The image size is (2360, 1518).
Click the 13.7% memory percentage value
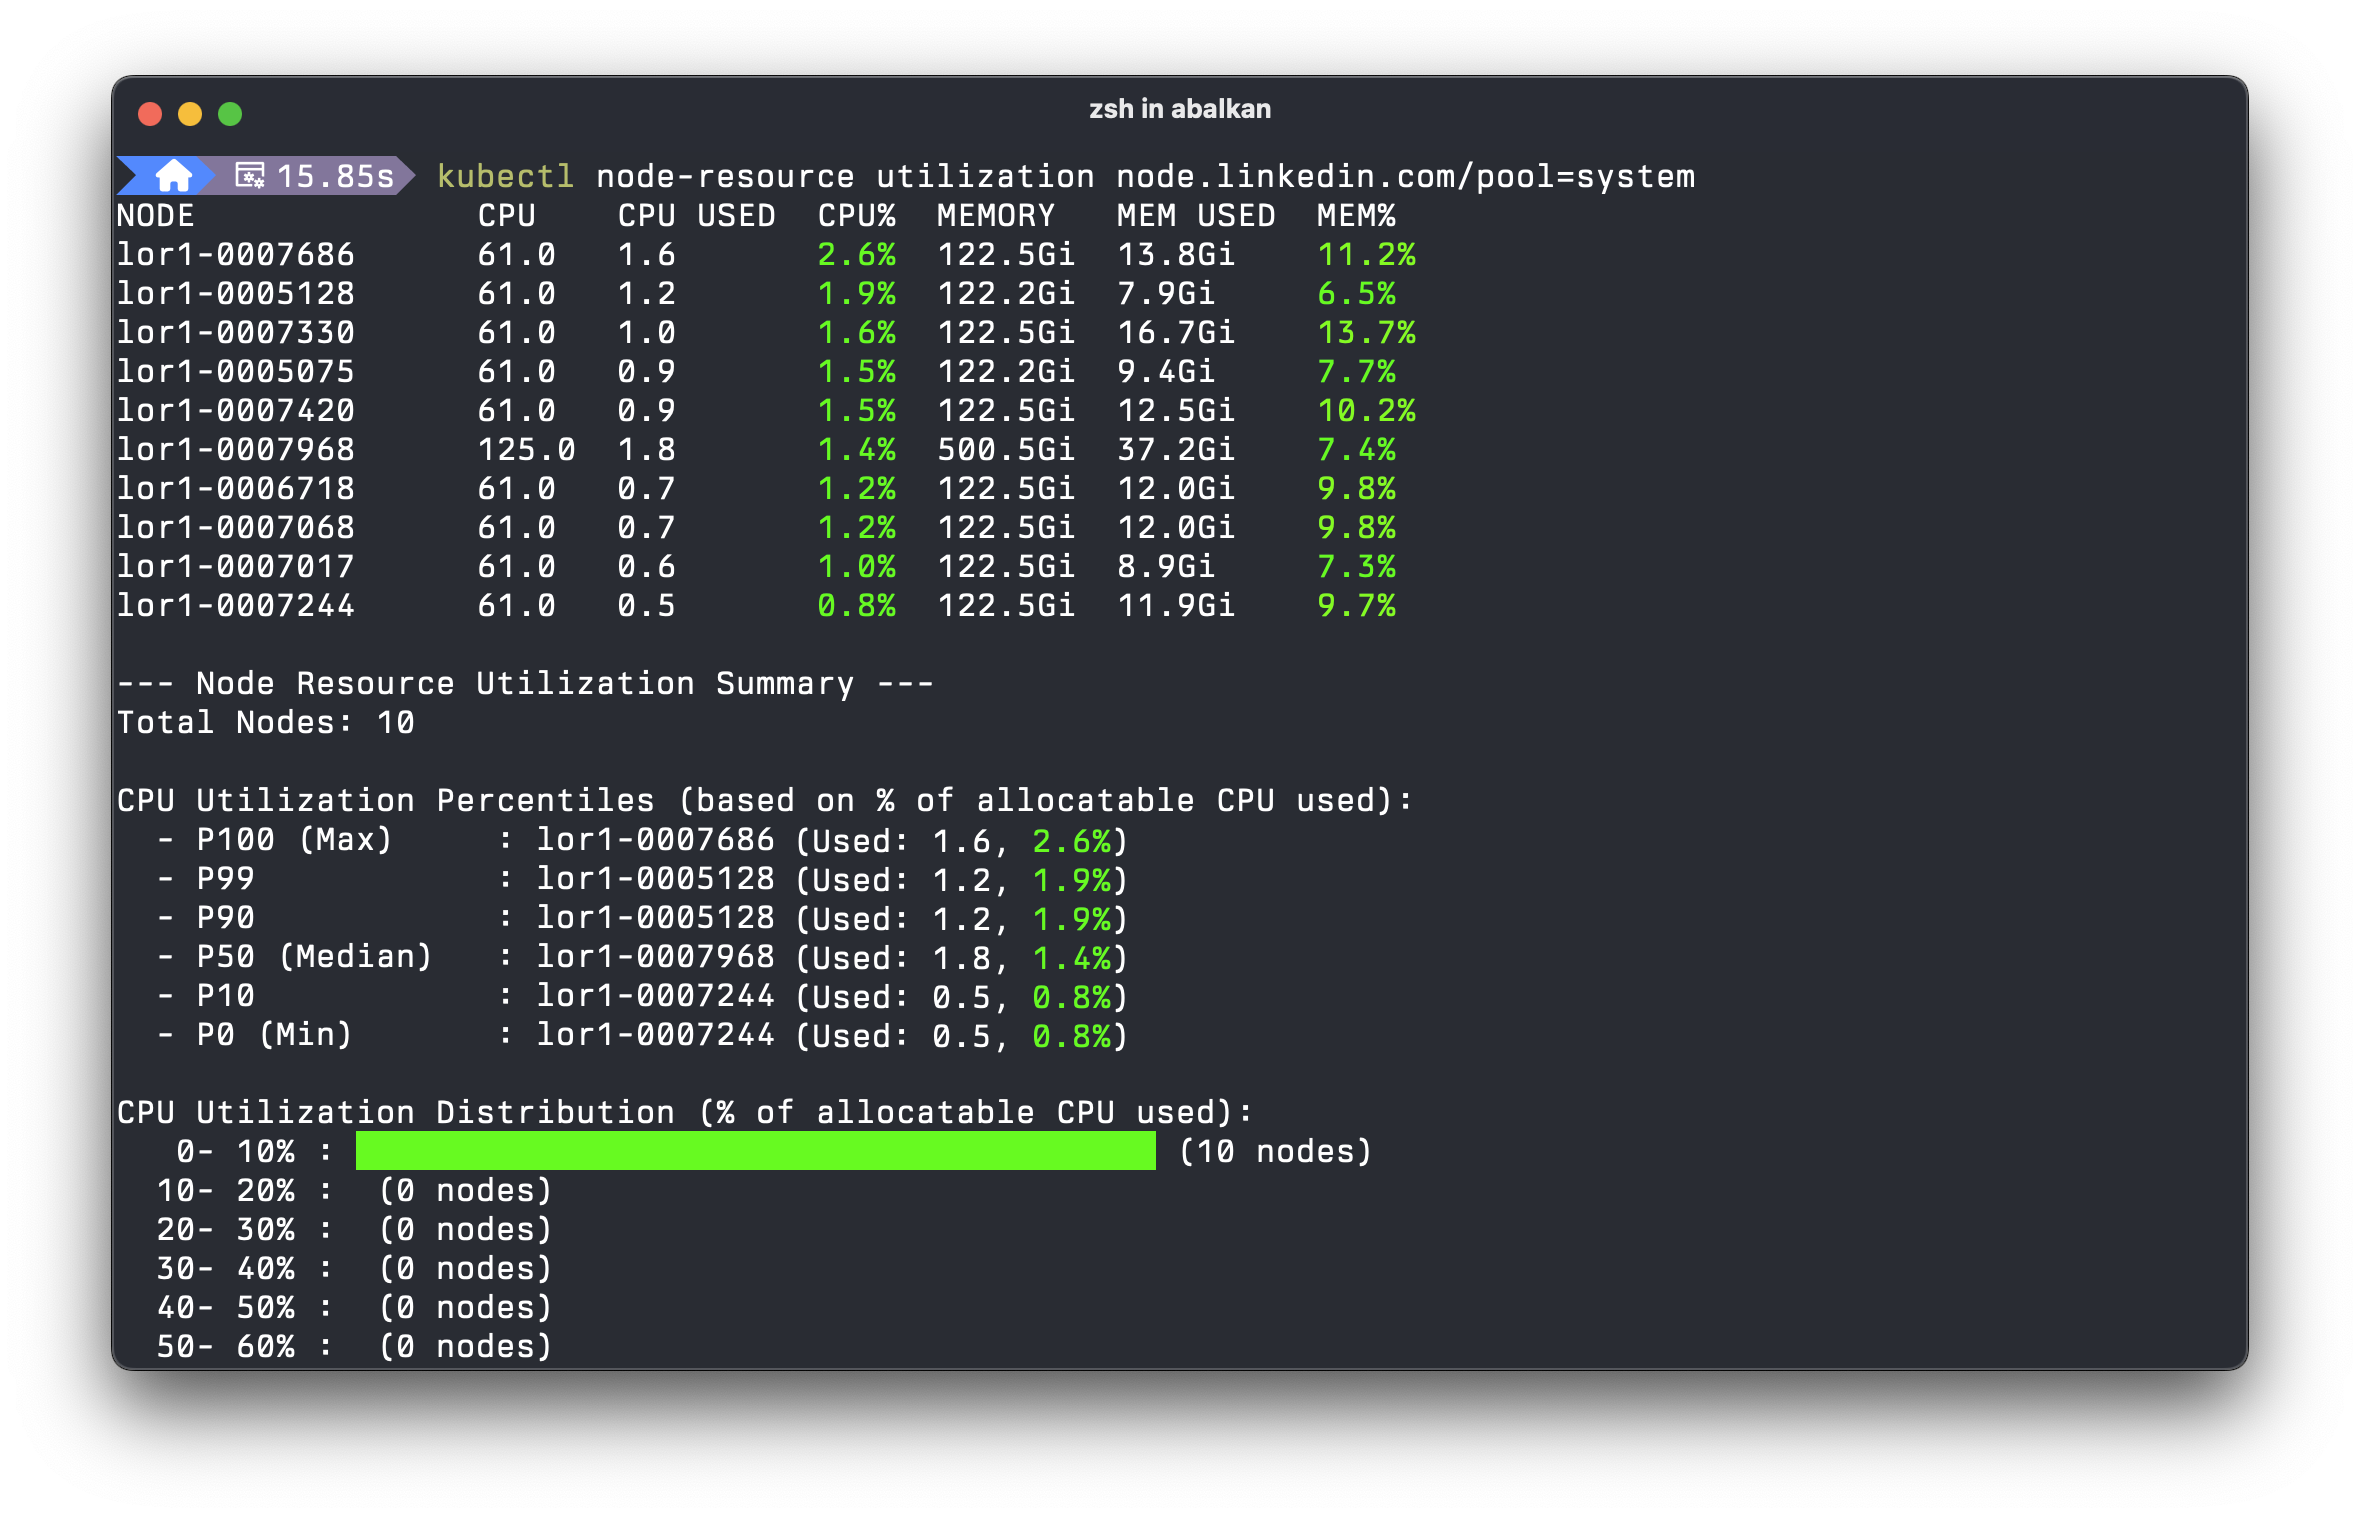pyautogui.click(x=1366, y=333)
